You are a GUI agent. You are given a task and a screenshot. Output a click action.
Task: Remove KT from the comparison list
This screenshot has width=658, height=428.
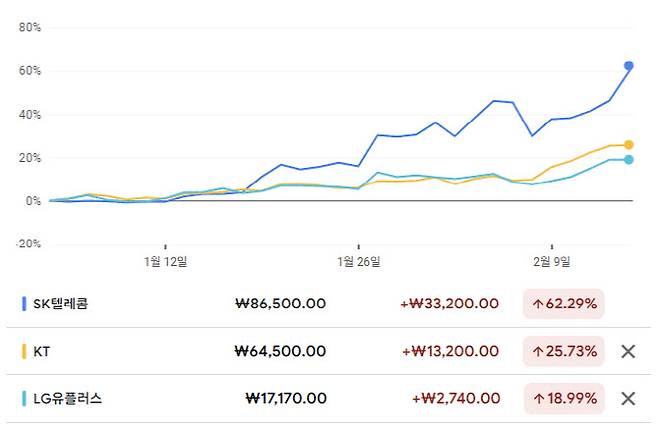[628, 351]
